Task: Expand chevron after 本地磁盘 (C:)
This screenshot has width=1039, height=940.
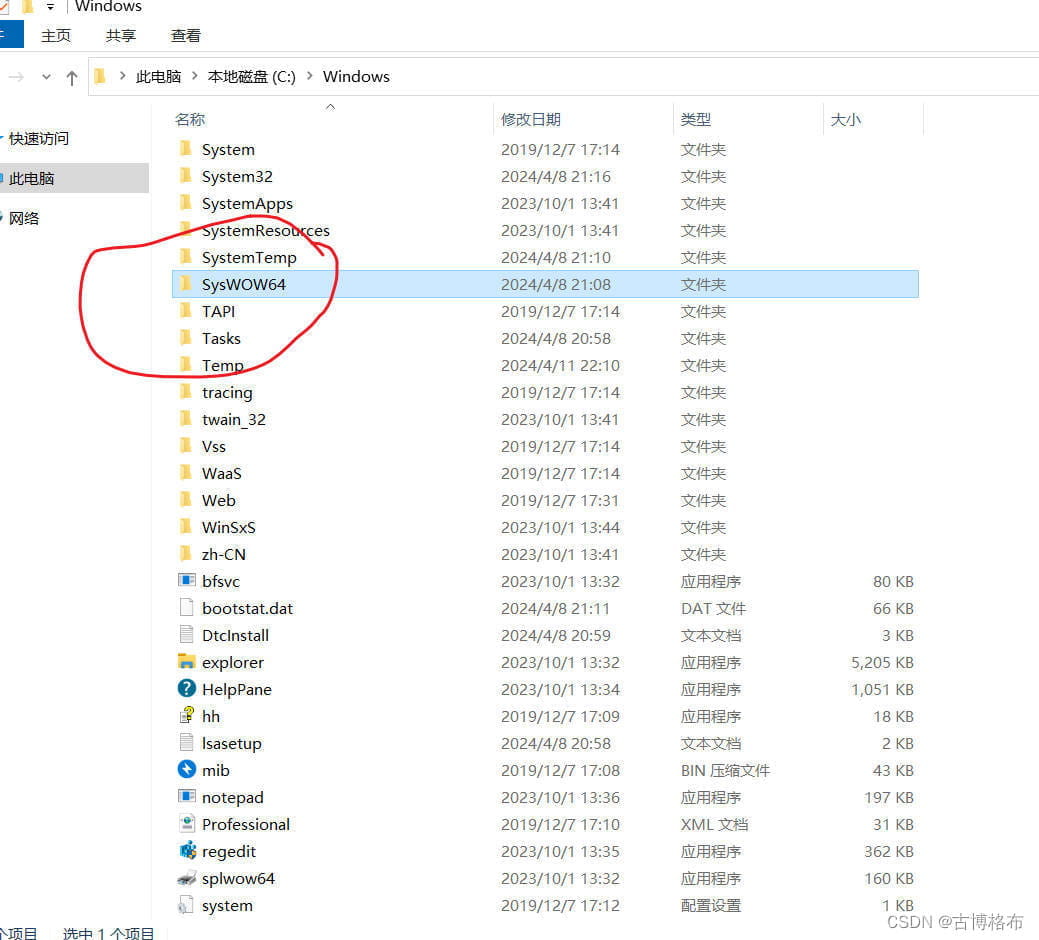Action: (309, 76)
